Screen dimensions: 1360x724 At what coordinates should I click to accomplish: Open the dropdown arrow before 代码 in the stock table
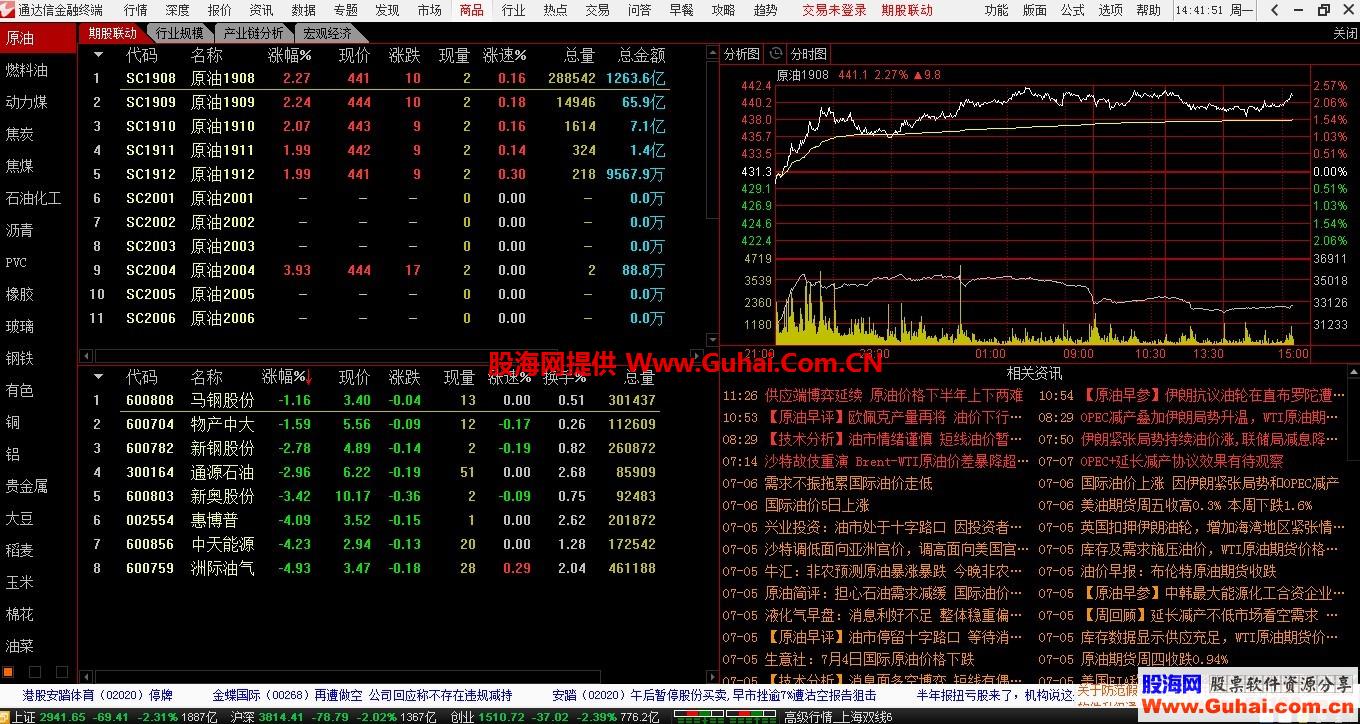coord(98,377)
